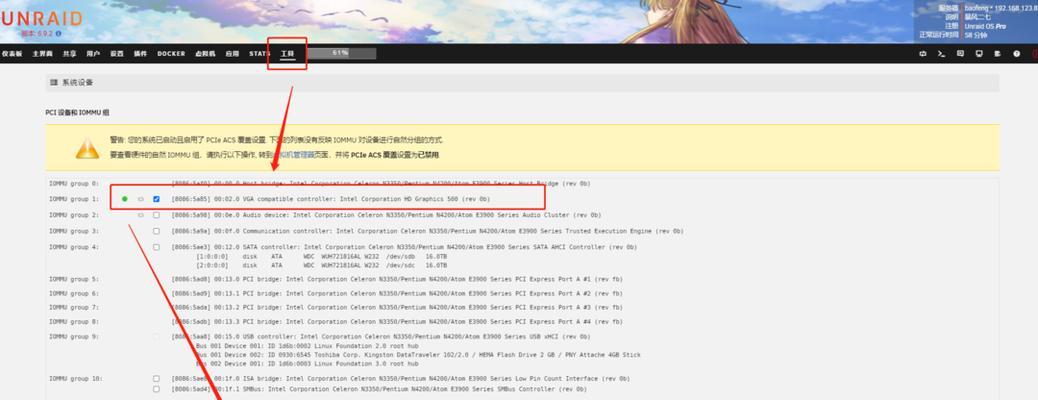Check the SATA controller checkbox
Viewport: 1038px width, 400px height.
[x=156, y=247]
